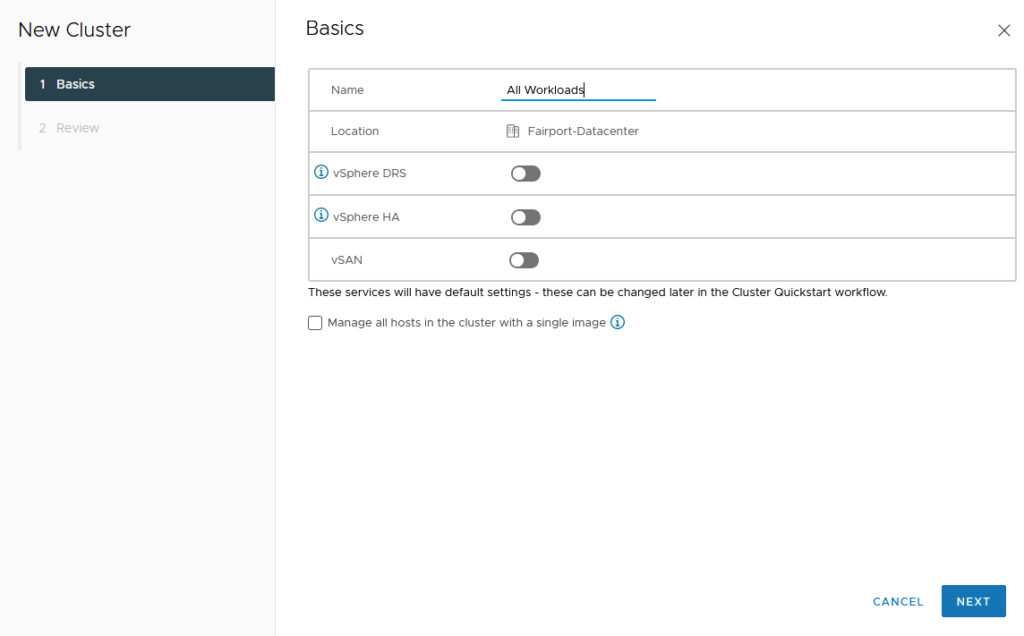The image size is (1024, 636).
Task: Click the New Cluster wizard title
Action: [74, 30]
